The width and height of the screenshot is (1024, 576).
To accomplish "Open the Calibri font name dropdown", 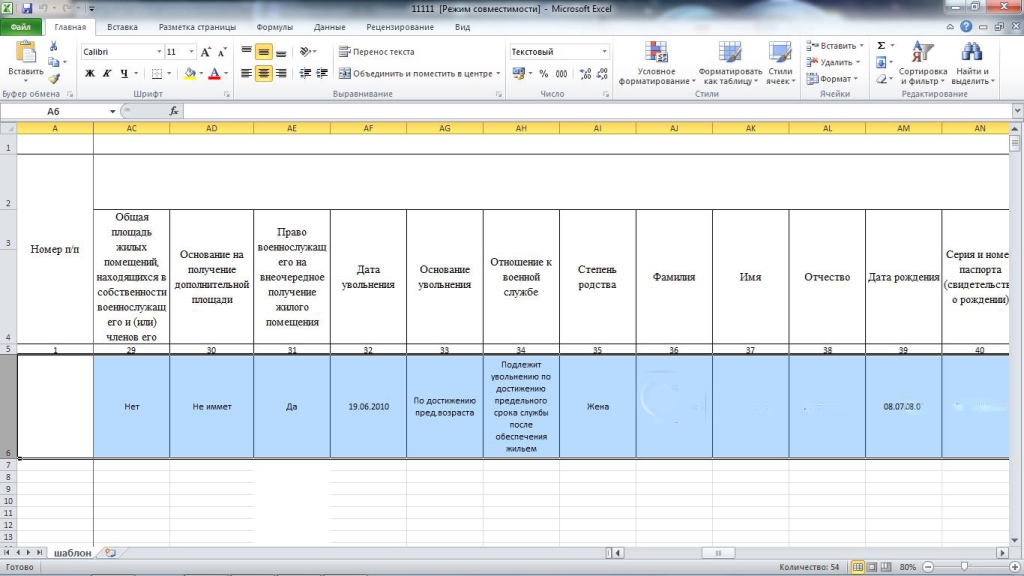I will (159, 52).
